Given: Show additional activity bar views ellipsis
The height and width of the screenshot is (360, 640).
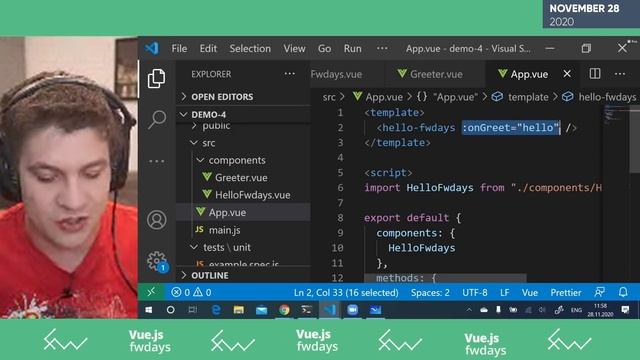Looking at the screenshot, I should tap(157, 162).
